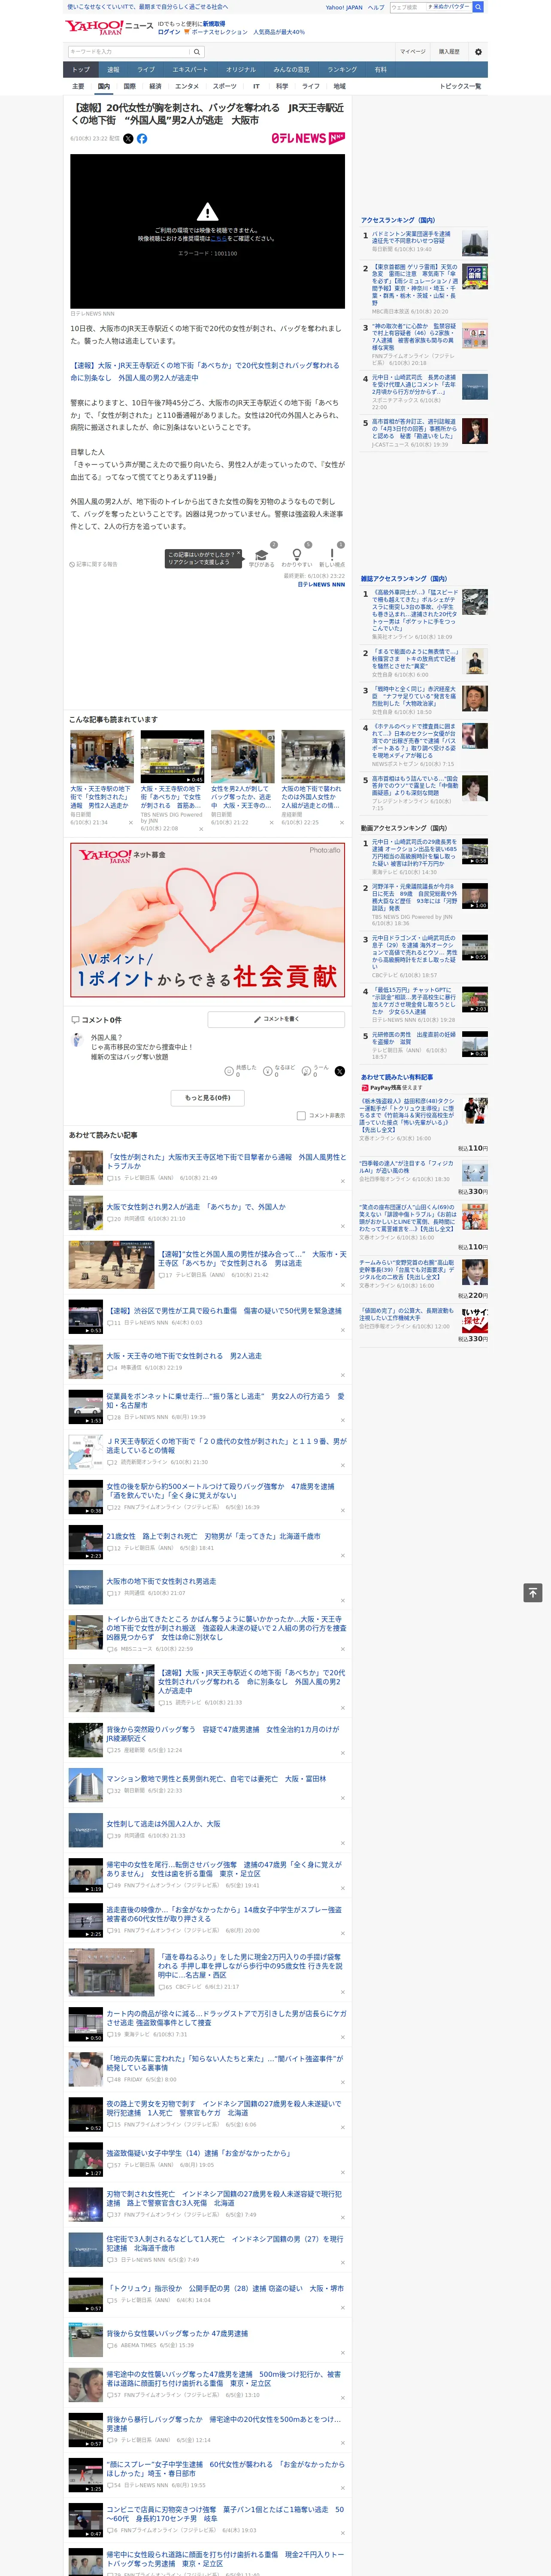
Task: Open link 大阪で女性刺され男2人が逃走 「あべちか」で、外国人か
Action: click(x=196, y=1207)
